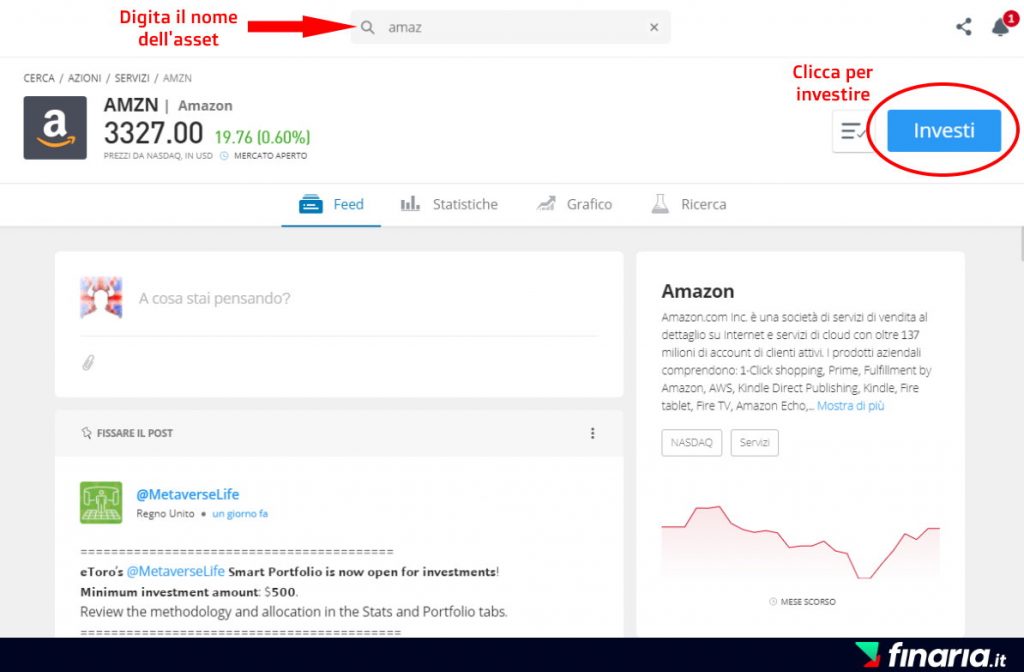Open the AZIONI breadcrumb link
The width and height of the screenshot is (1024, 672).
point(85,78)
